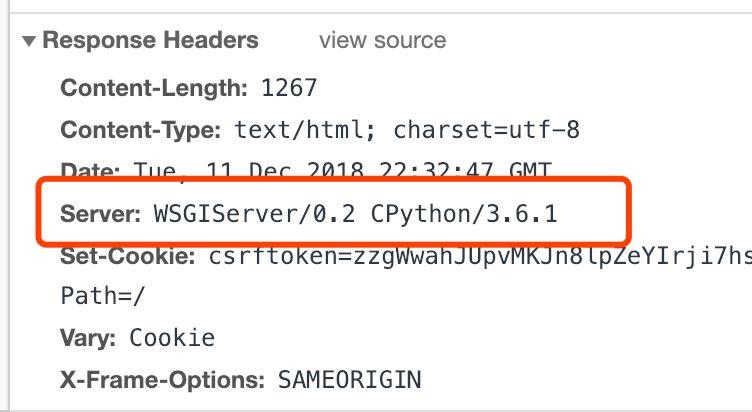
Task: Click the SAMEORIGIN value
Action: tap(350, 380)
